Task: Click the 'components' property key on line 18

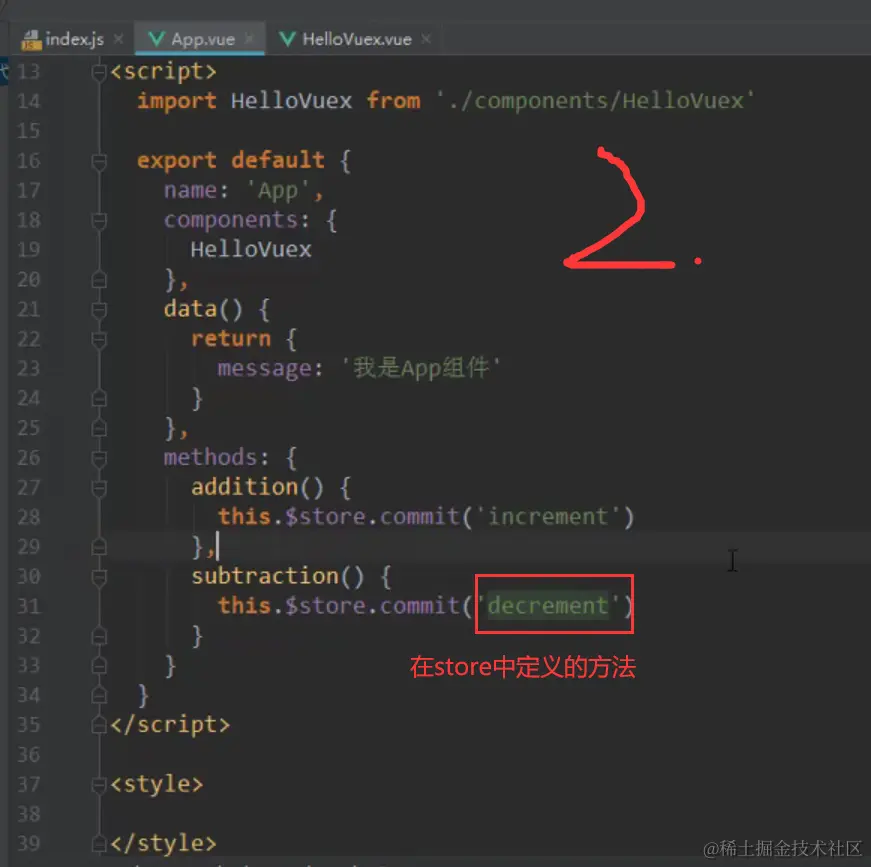Action: coord(231,221)
